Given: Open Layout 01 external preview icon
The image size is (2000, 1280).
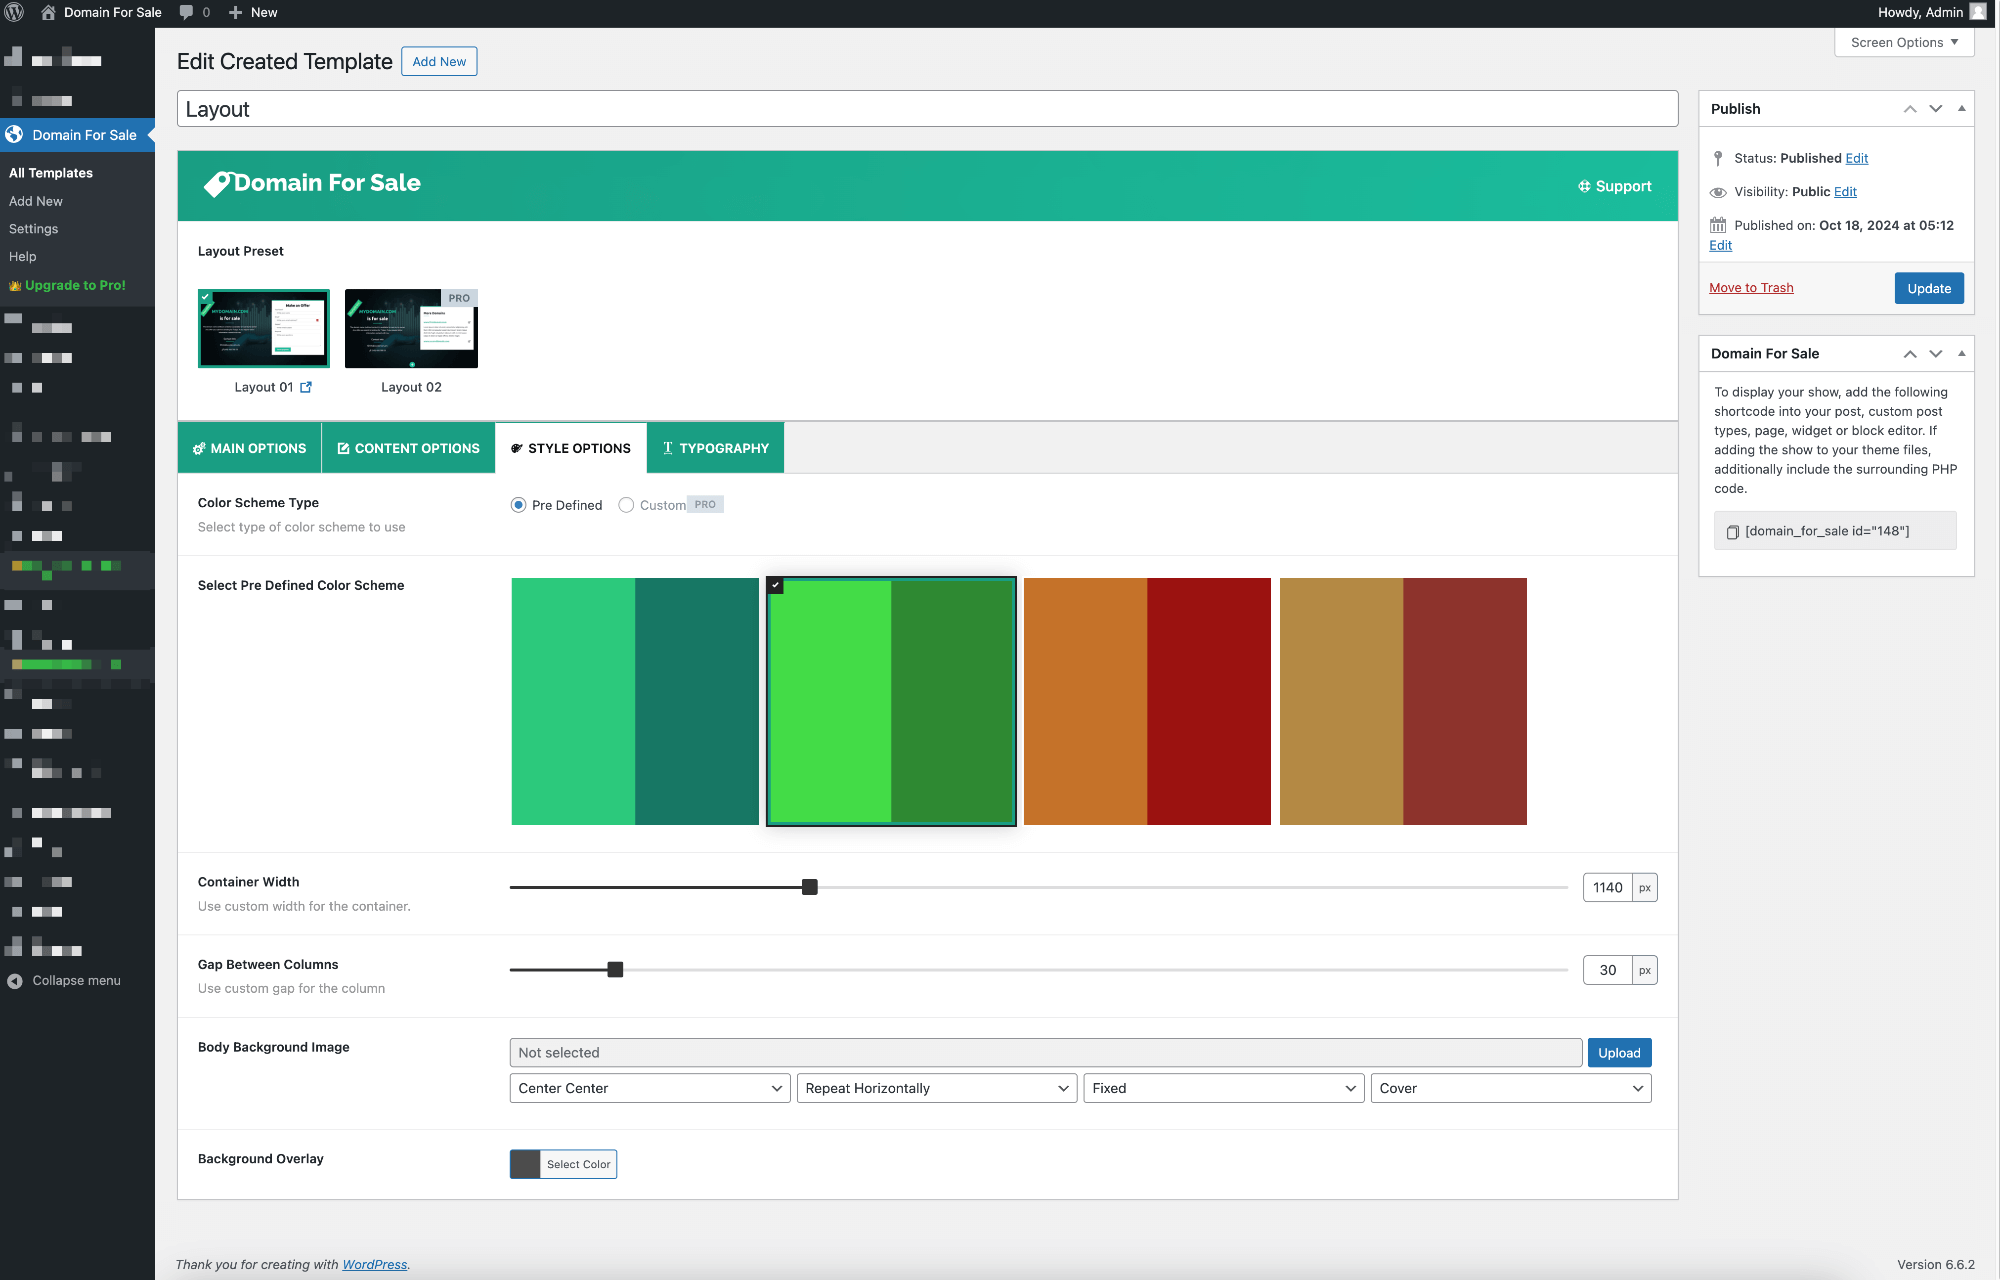Looking at the screenshot, I should (x=306, y=387).
